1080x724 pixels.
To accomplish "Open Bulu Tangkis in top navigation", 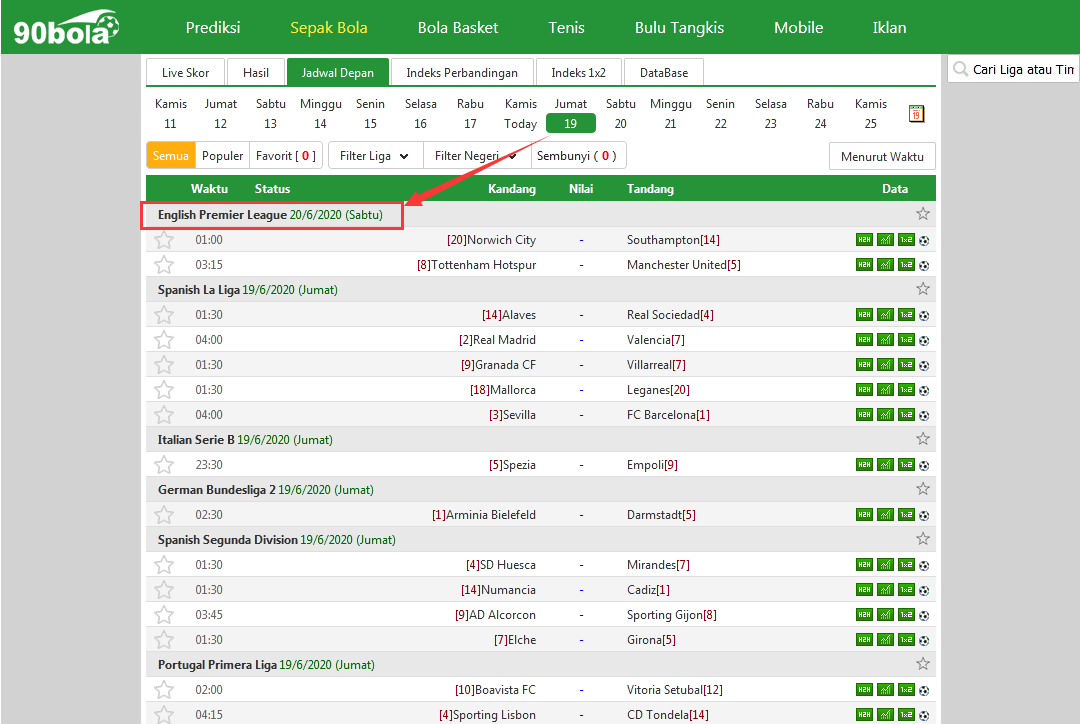I will point(679,28).
